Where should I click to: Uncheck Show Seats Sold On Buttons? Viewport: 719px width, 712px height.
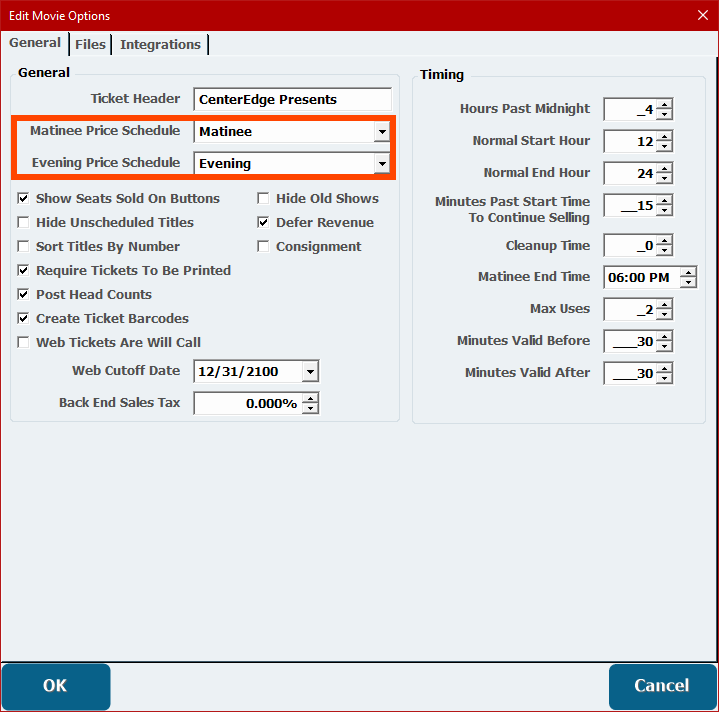(x=25, y=199)
